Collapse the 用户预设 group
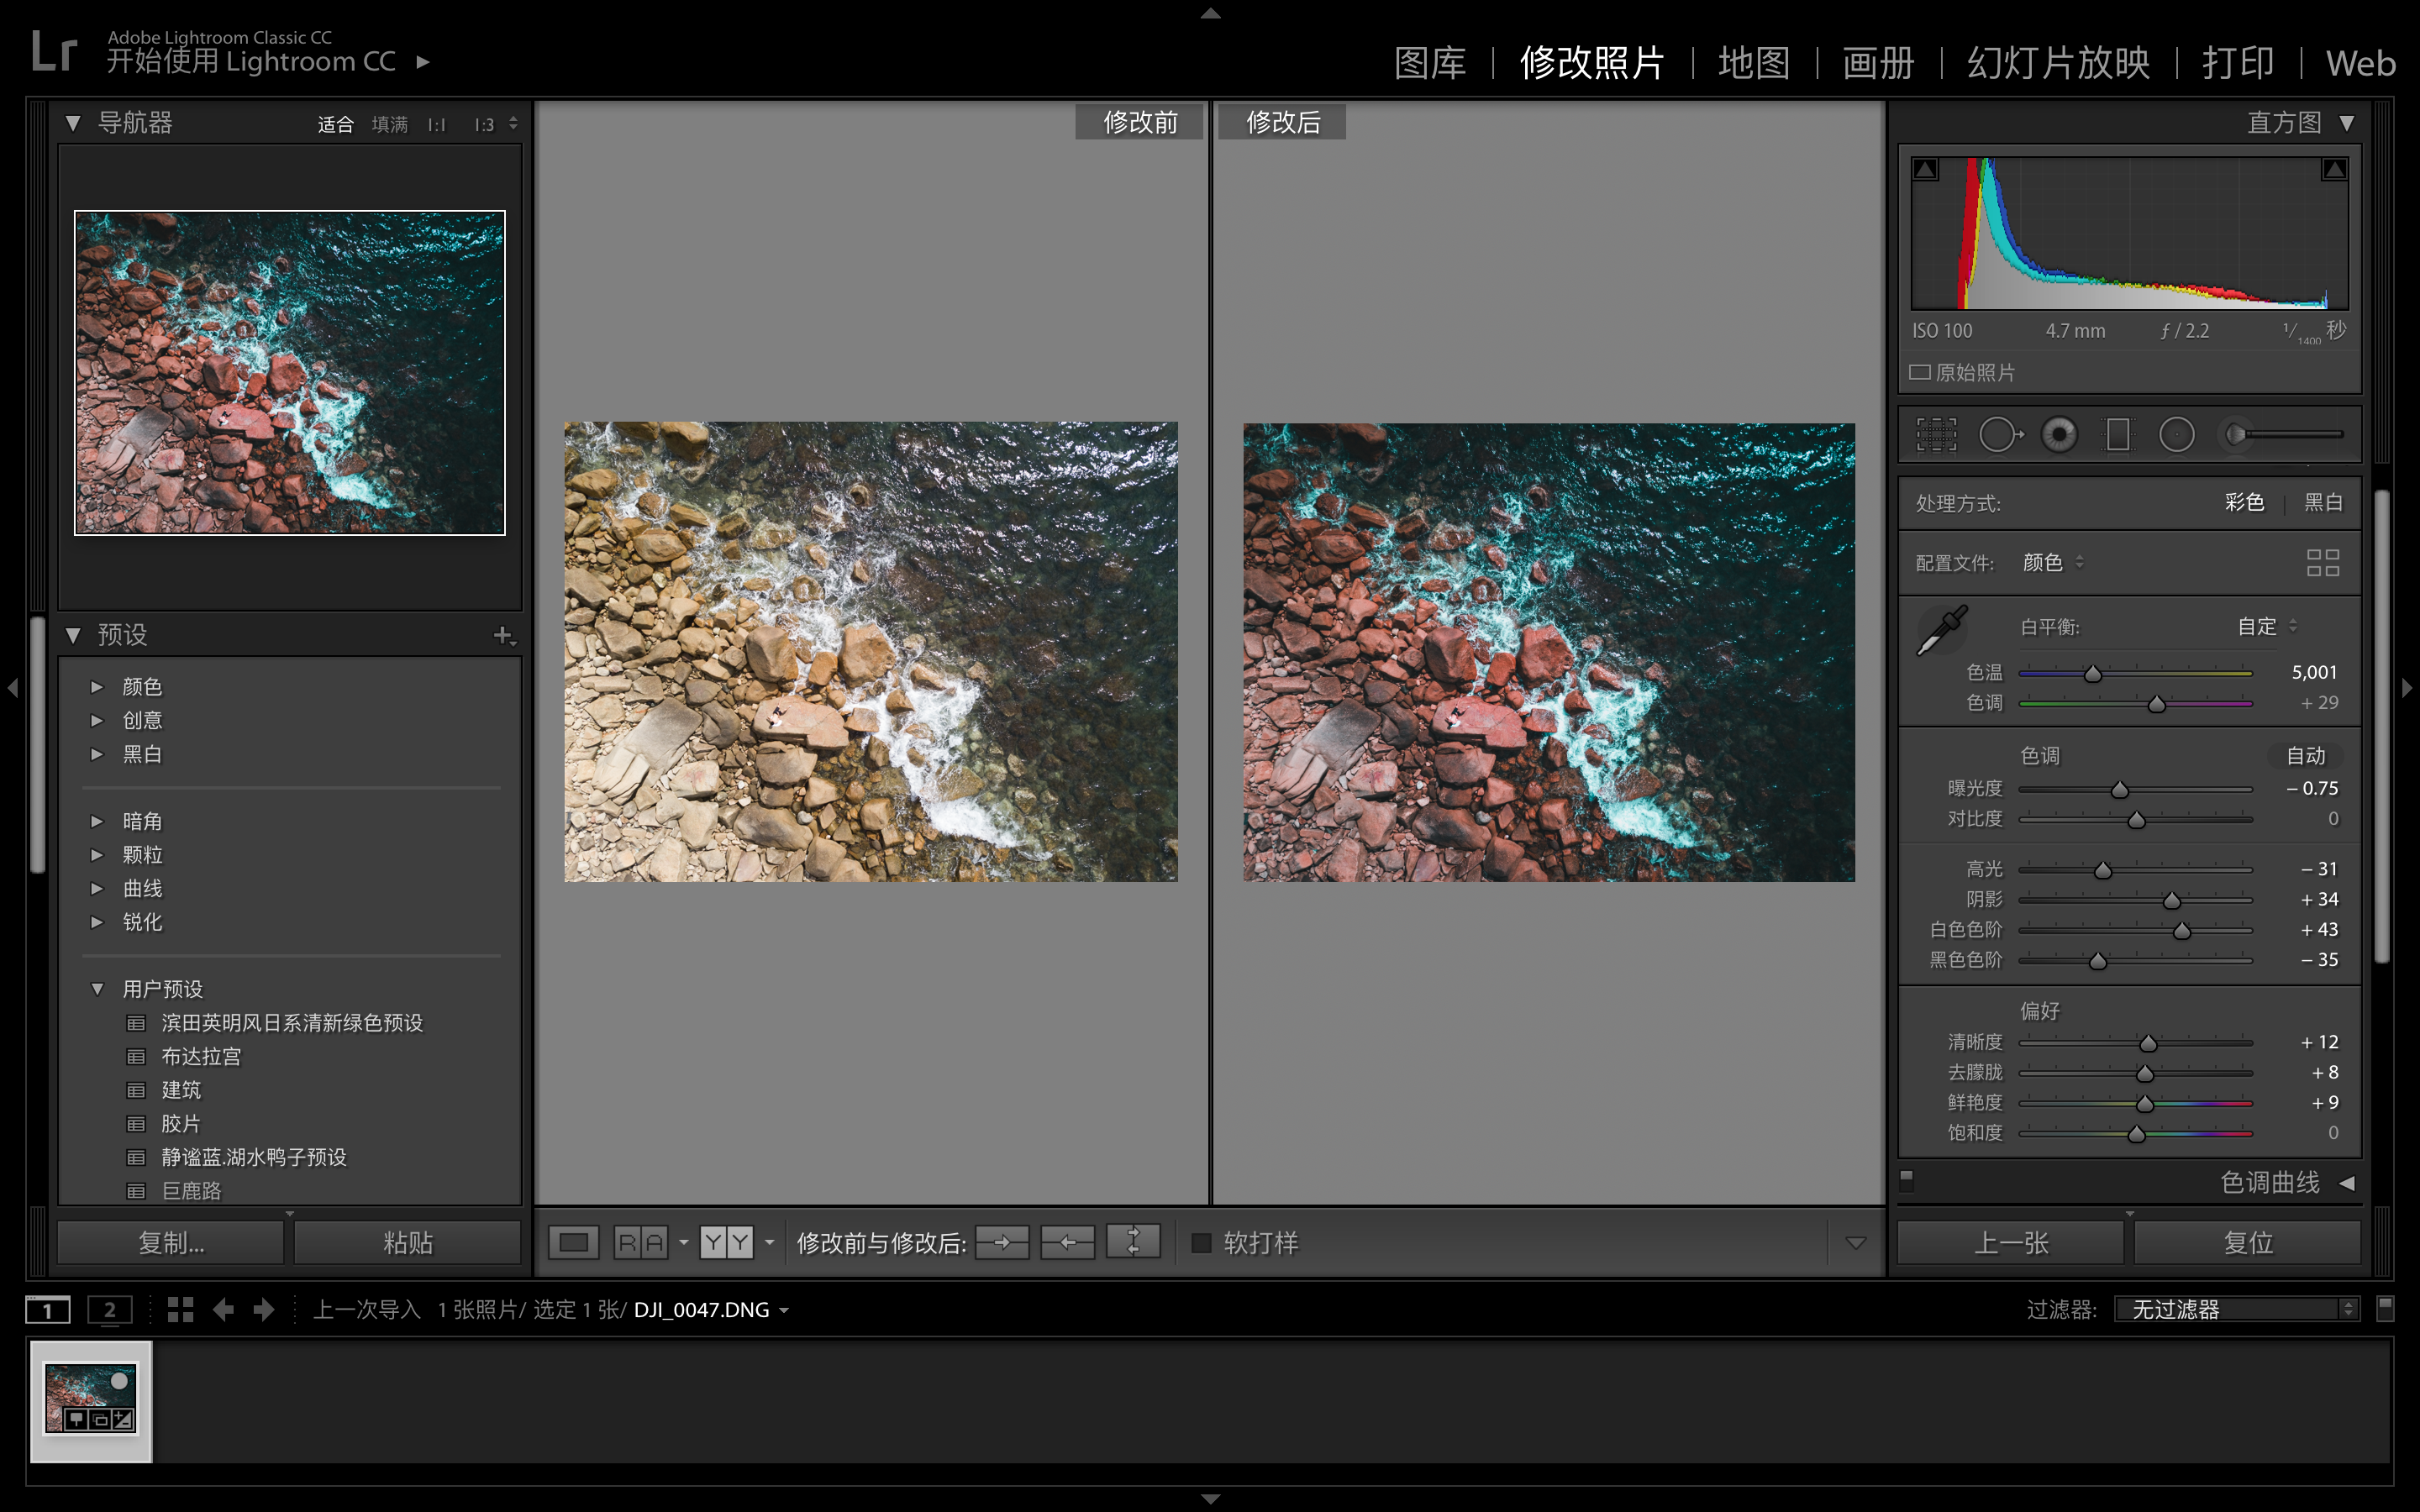 coord(97,989)
